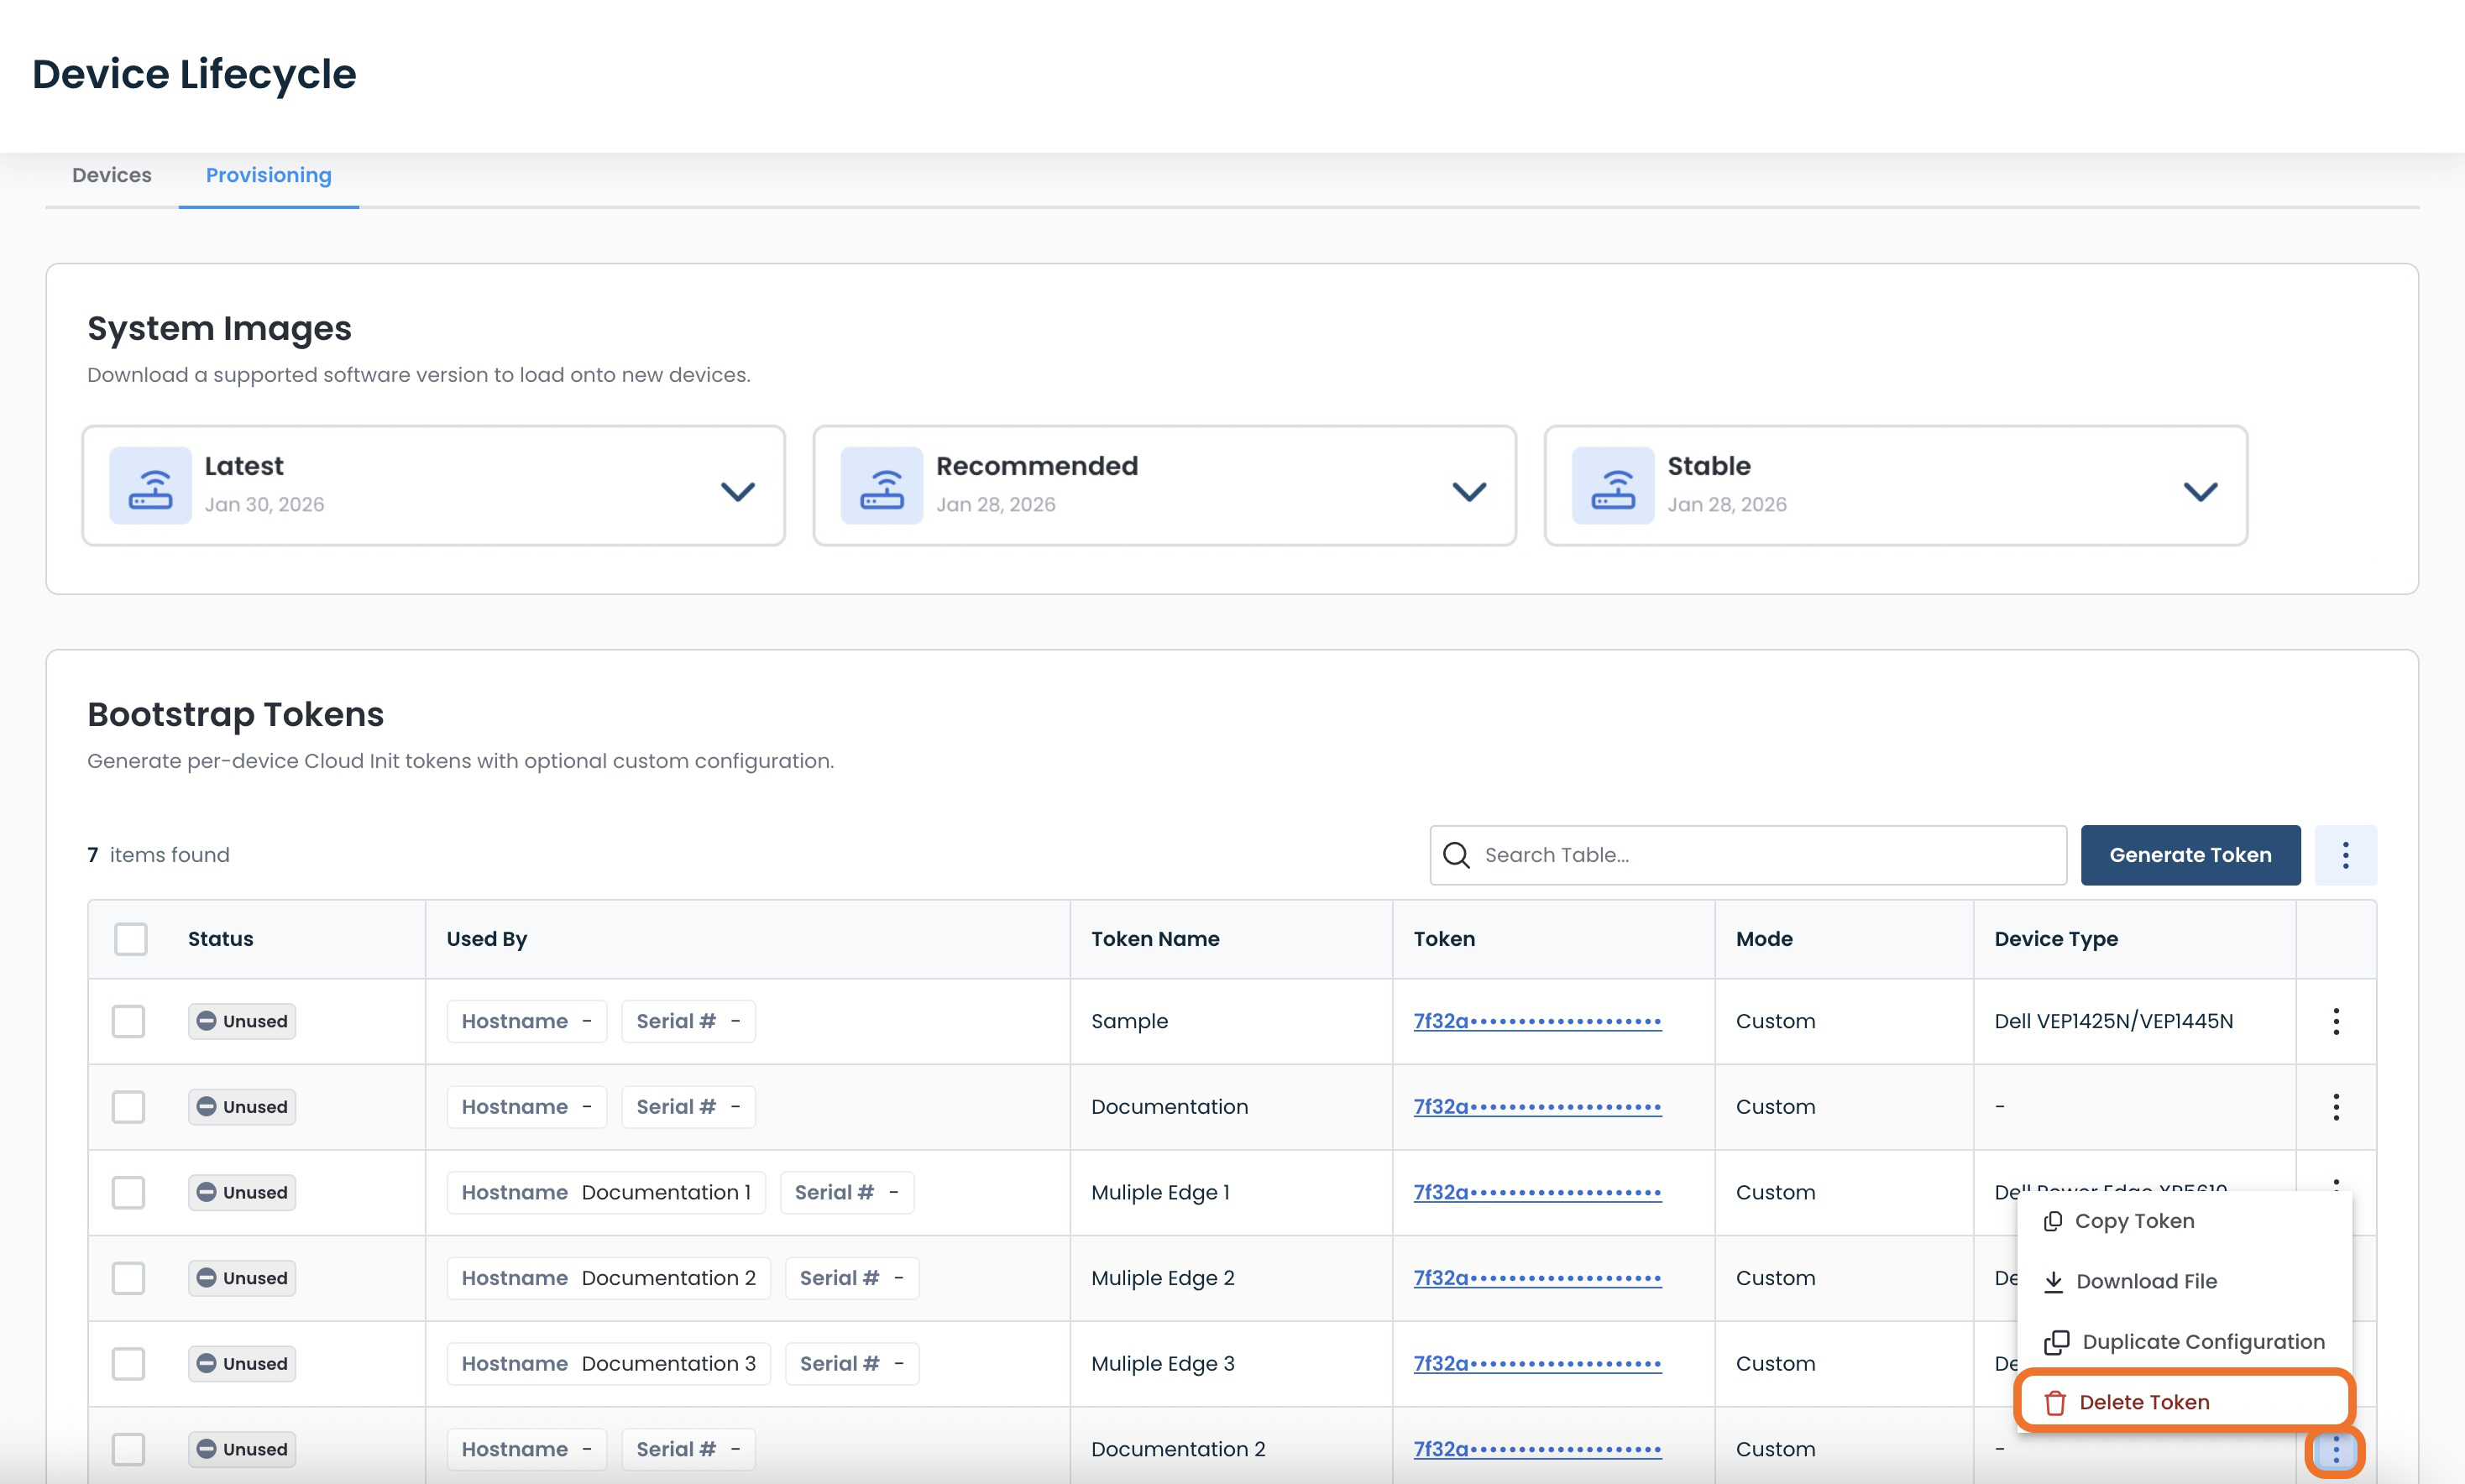This screenshot has width=2465, height=1484.
Task: Choose Download File from the context menu
Action: pyautogui.click(x=2184, y=1281)
